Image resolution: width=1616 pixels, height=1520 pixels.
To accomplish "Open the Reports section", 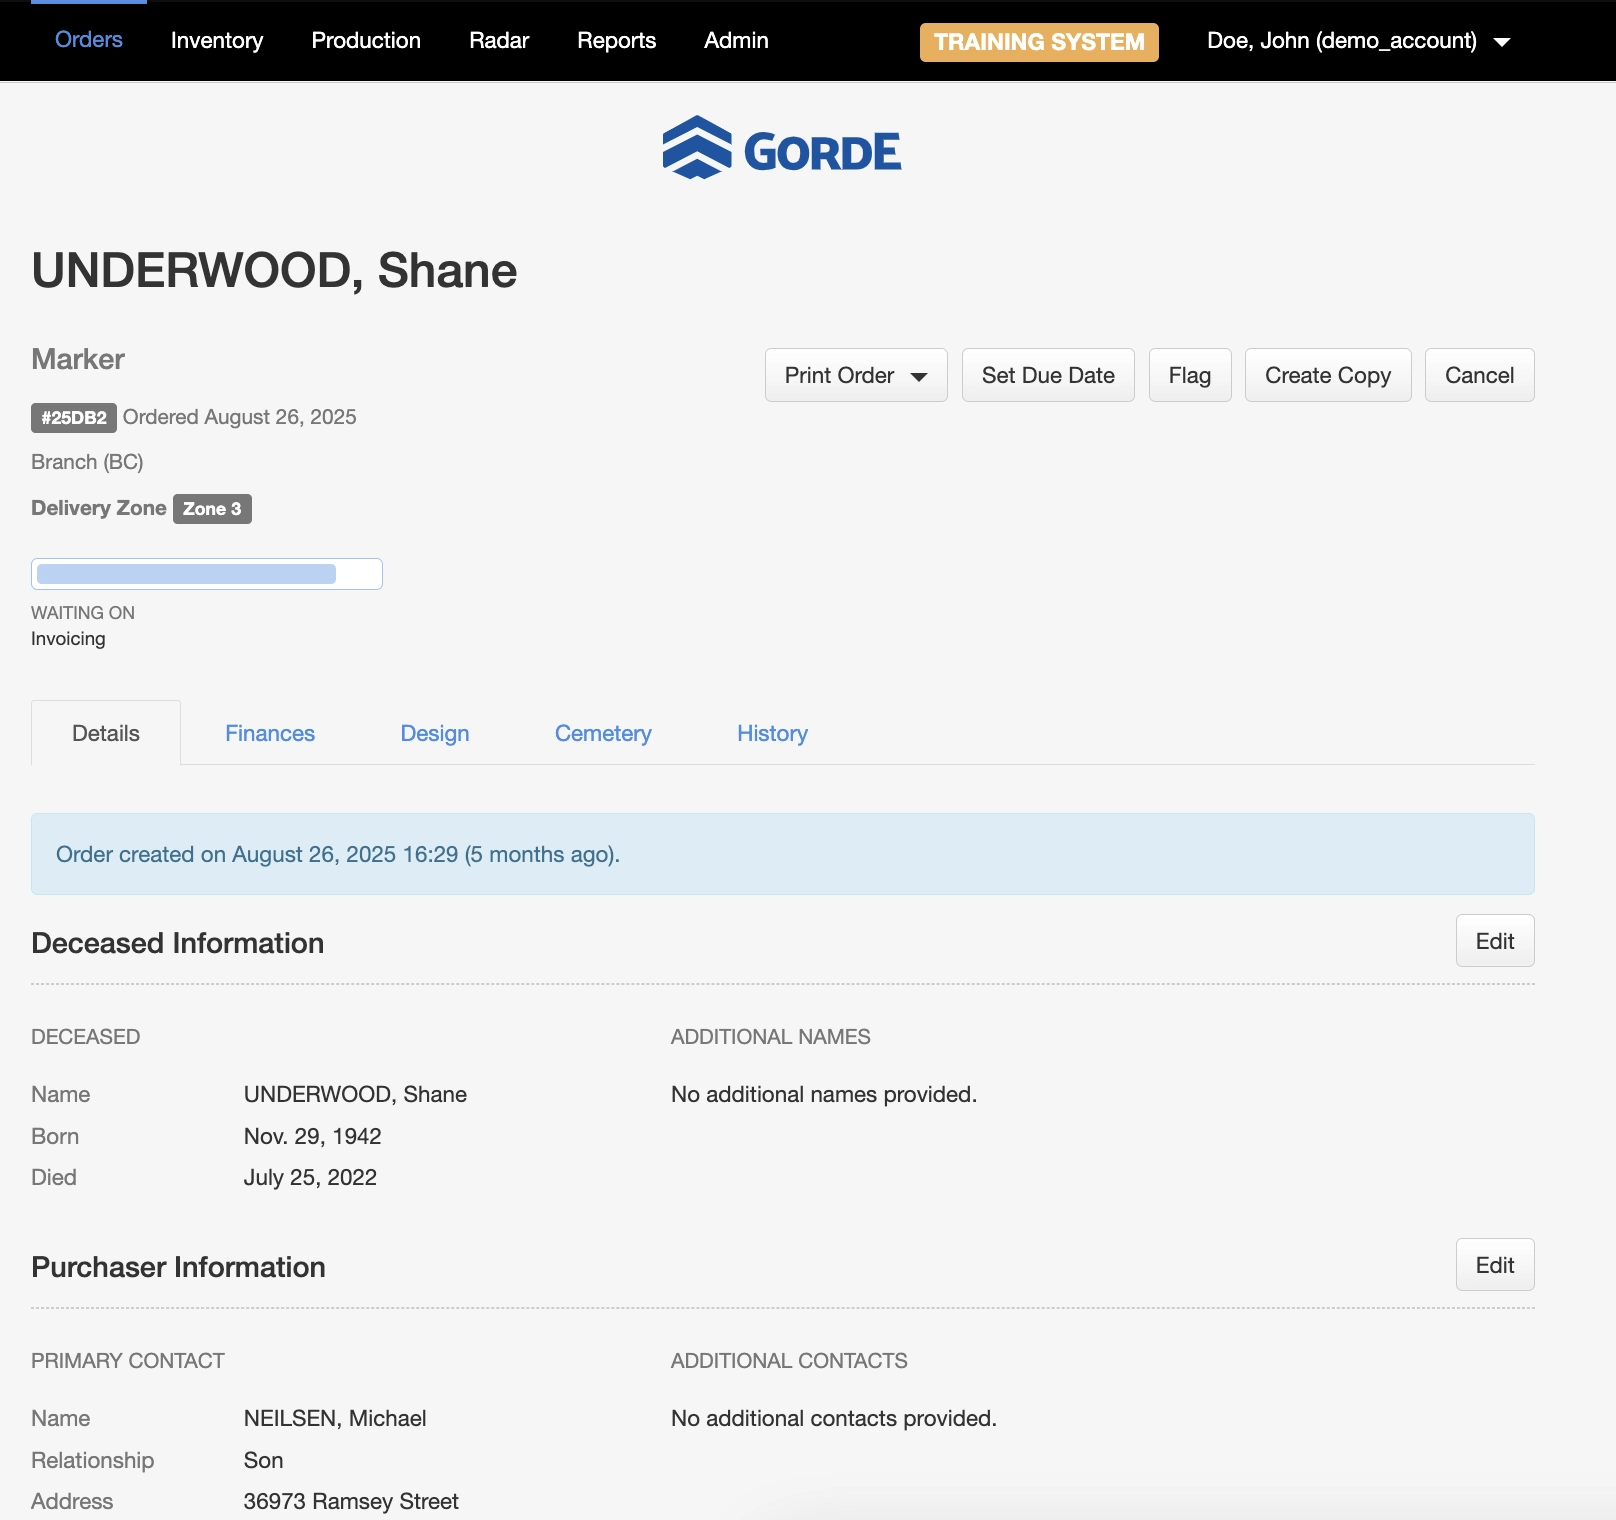I will 615,41.
